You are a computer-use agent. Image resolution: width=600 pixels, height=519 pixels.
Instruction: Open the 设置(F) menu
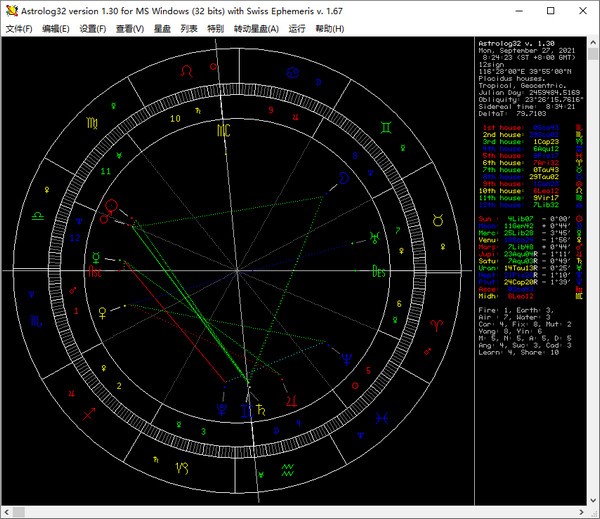point(93,29)
